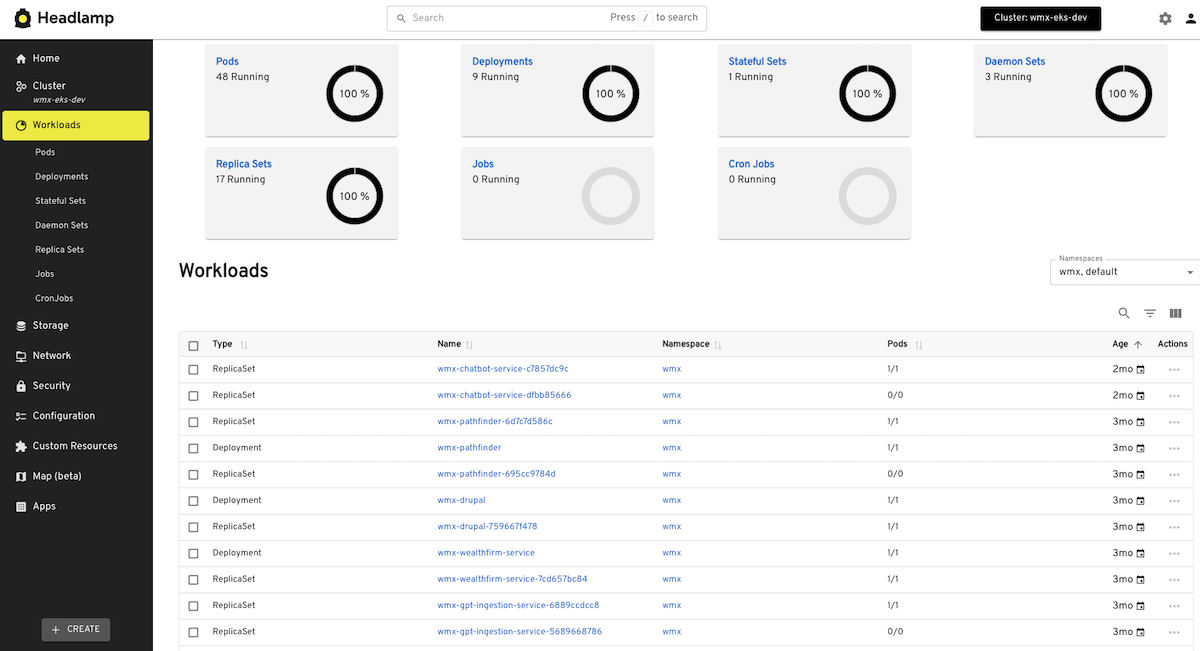Open the Cluster: wmx-eks-dev selector

1040,18
